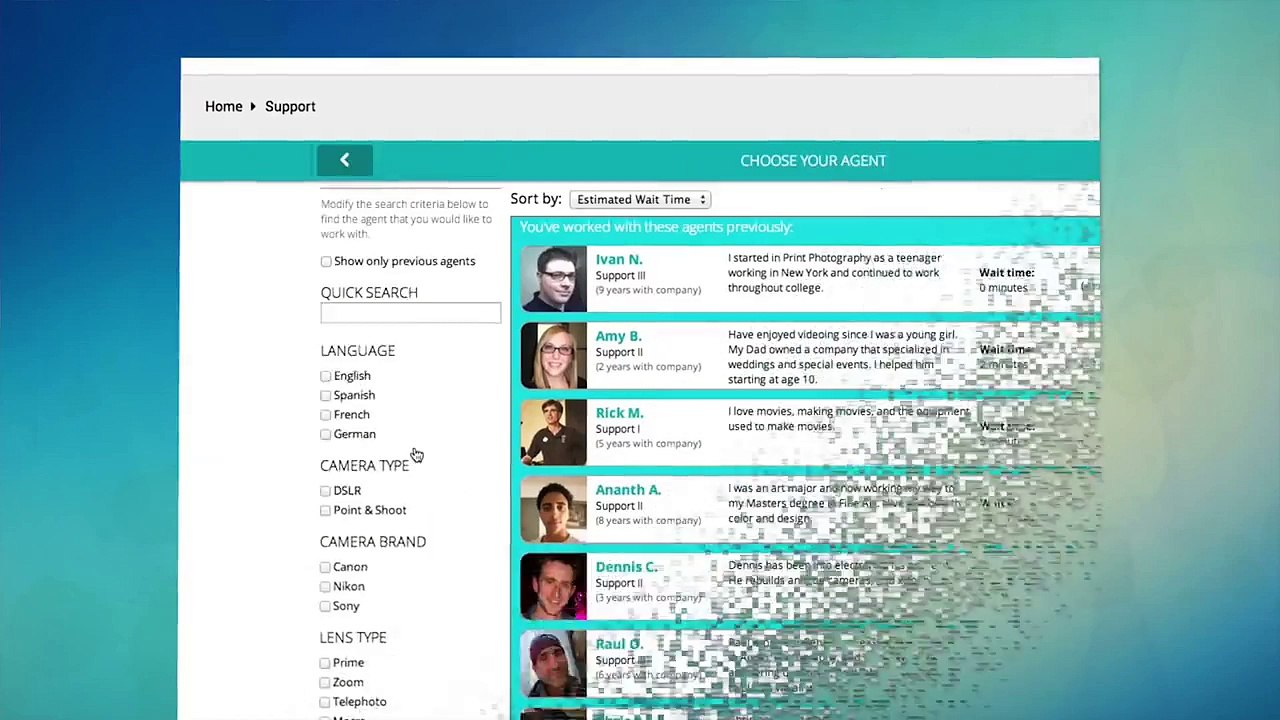Choose agent Rick M. by name
Screen dimensions: 1280x720
[619, 413]
